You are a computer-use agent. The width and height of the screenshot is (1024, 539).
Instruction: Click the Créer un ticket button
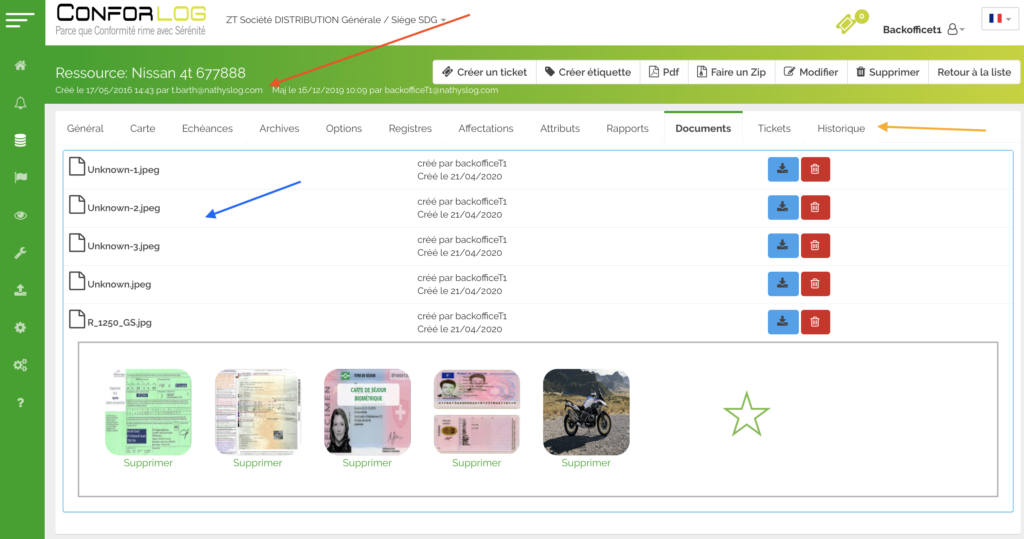pyautogui.click(x=484, y=72)
